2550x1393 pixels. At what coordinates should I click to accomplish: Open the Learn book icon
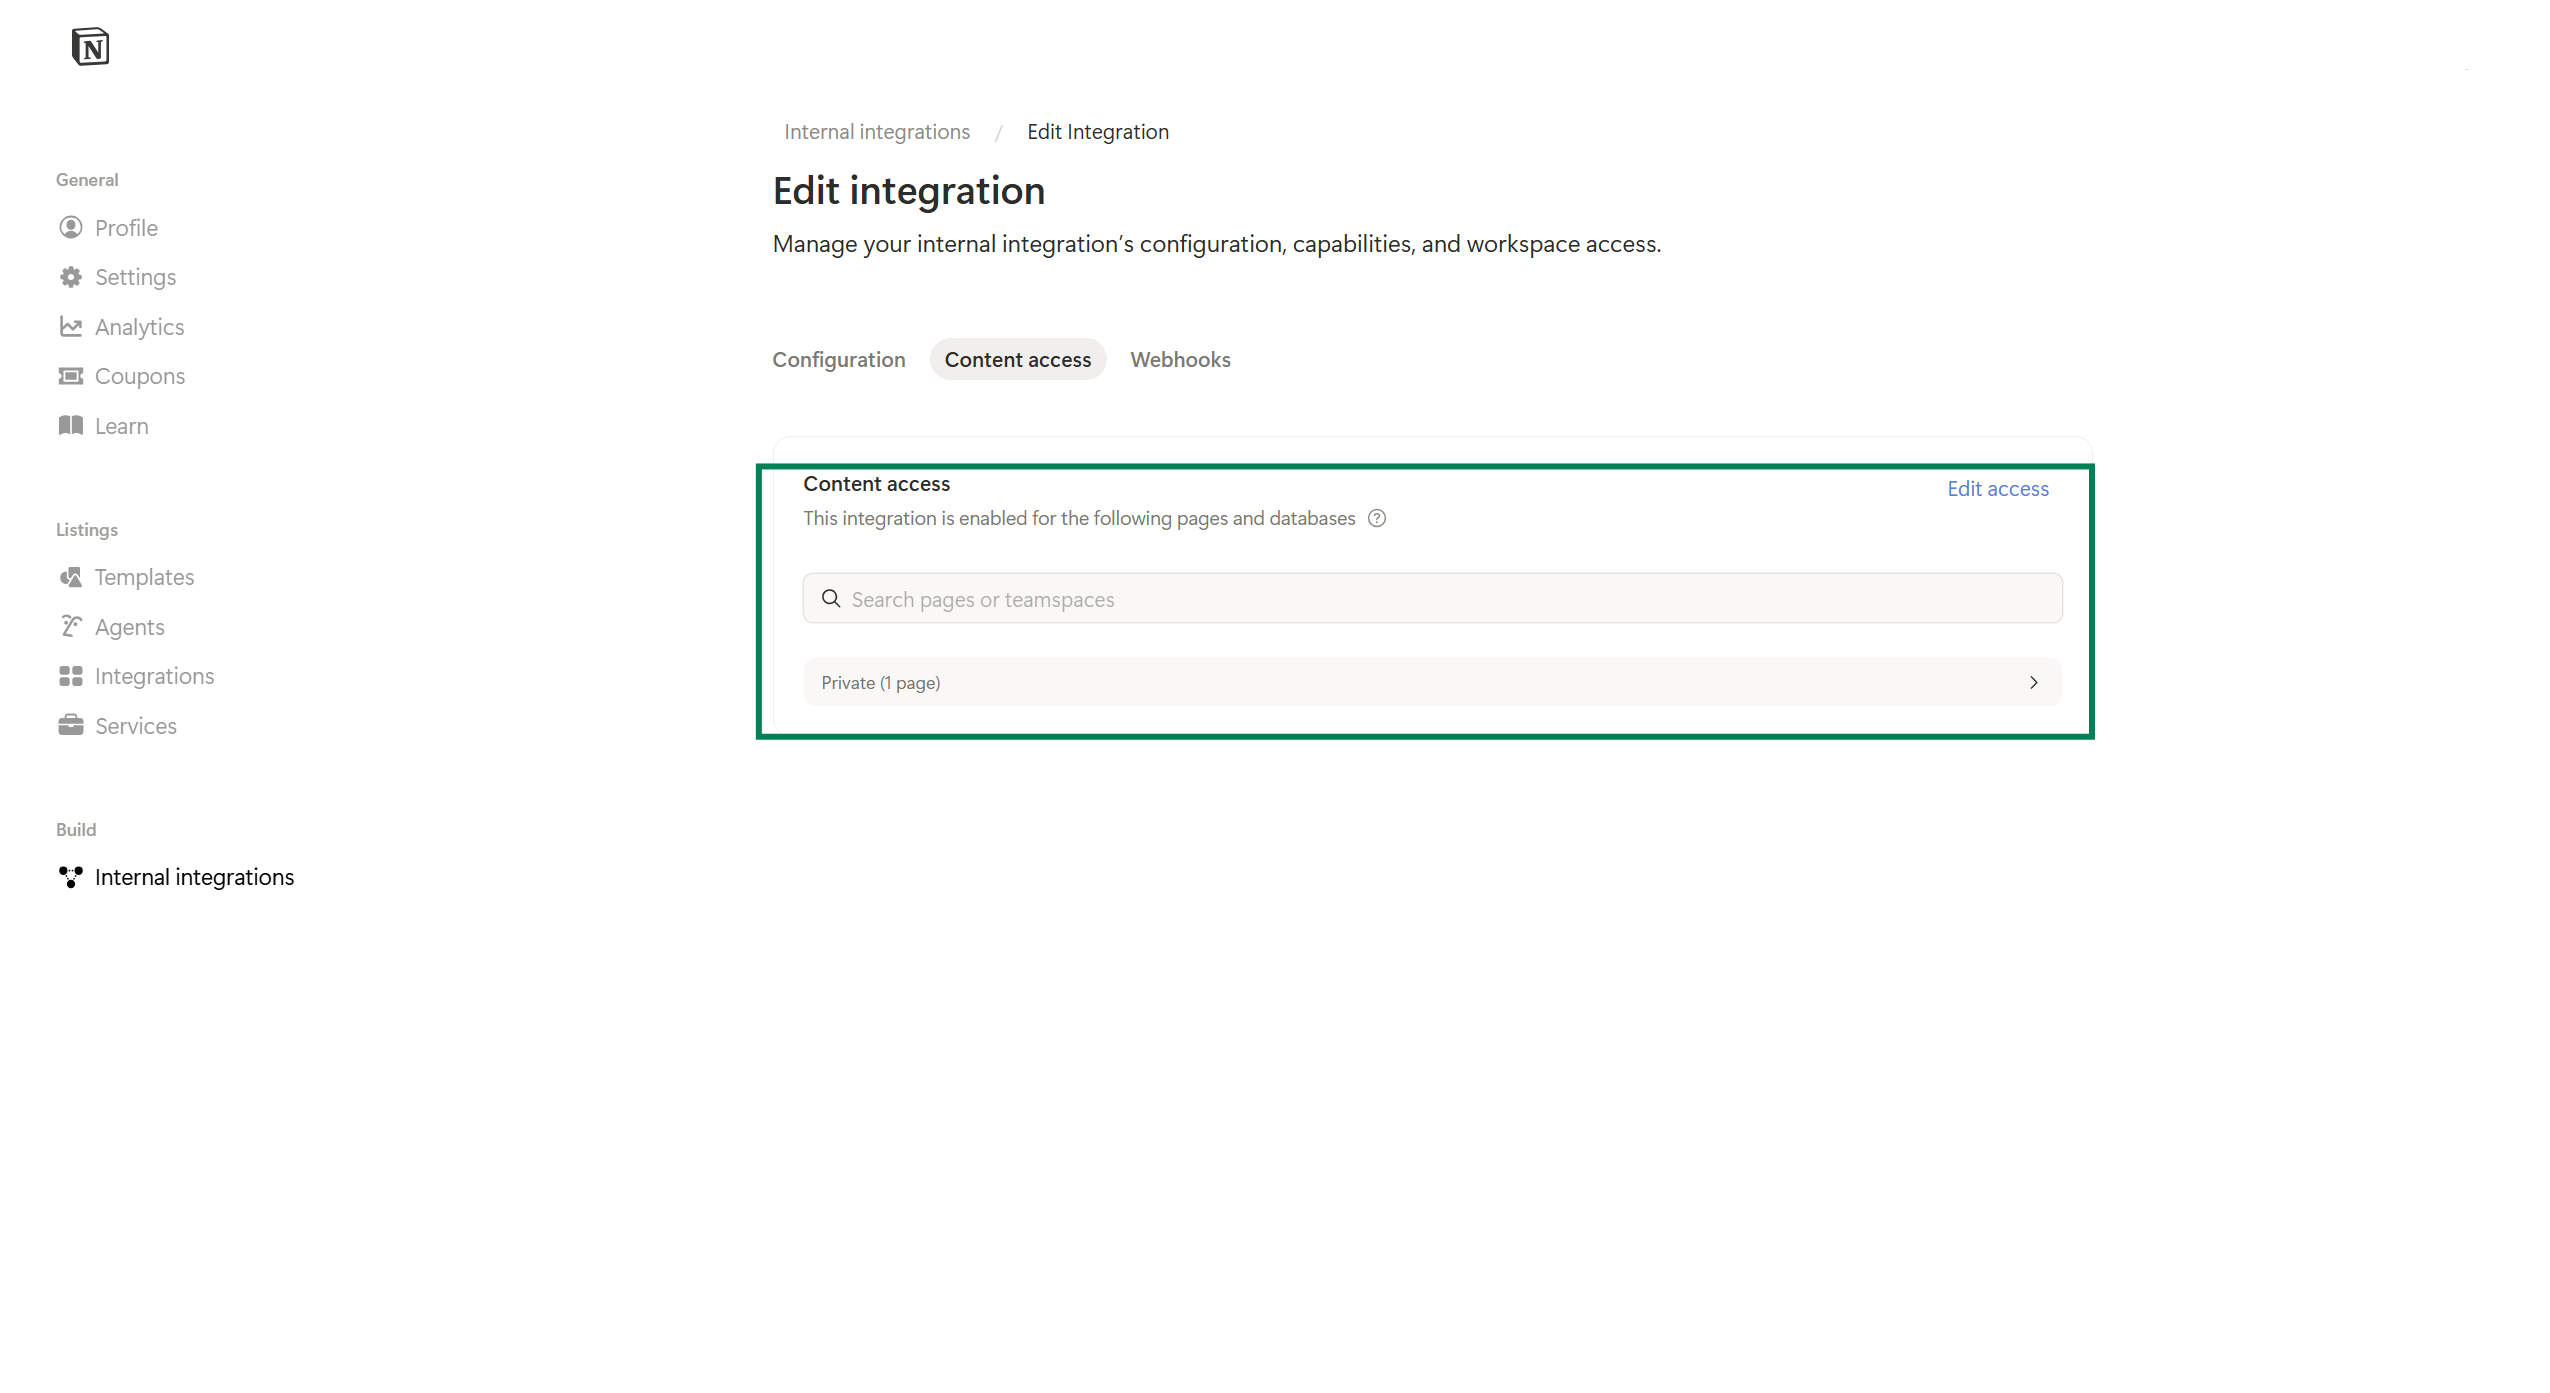[71, 426]
